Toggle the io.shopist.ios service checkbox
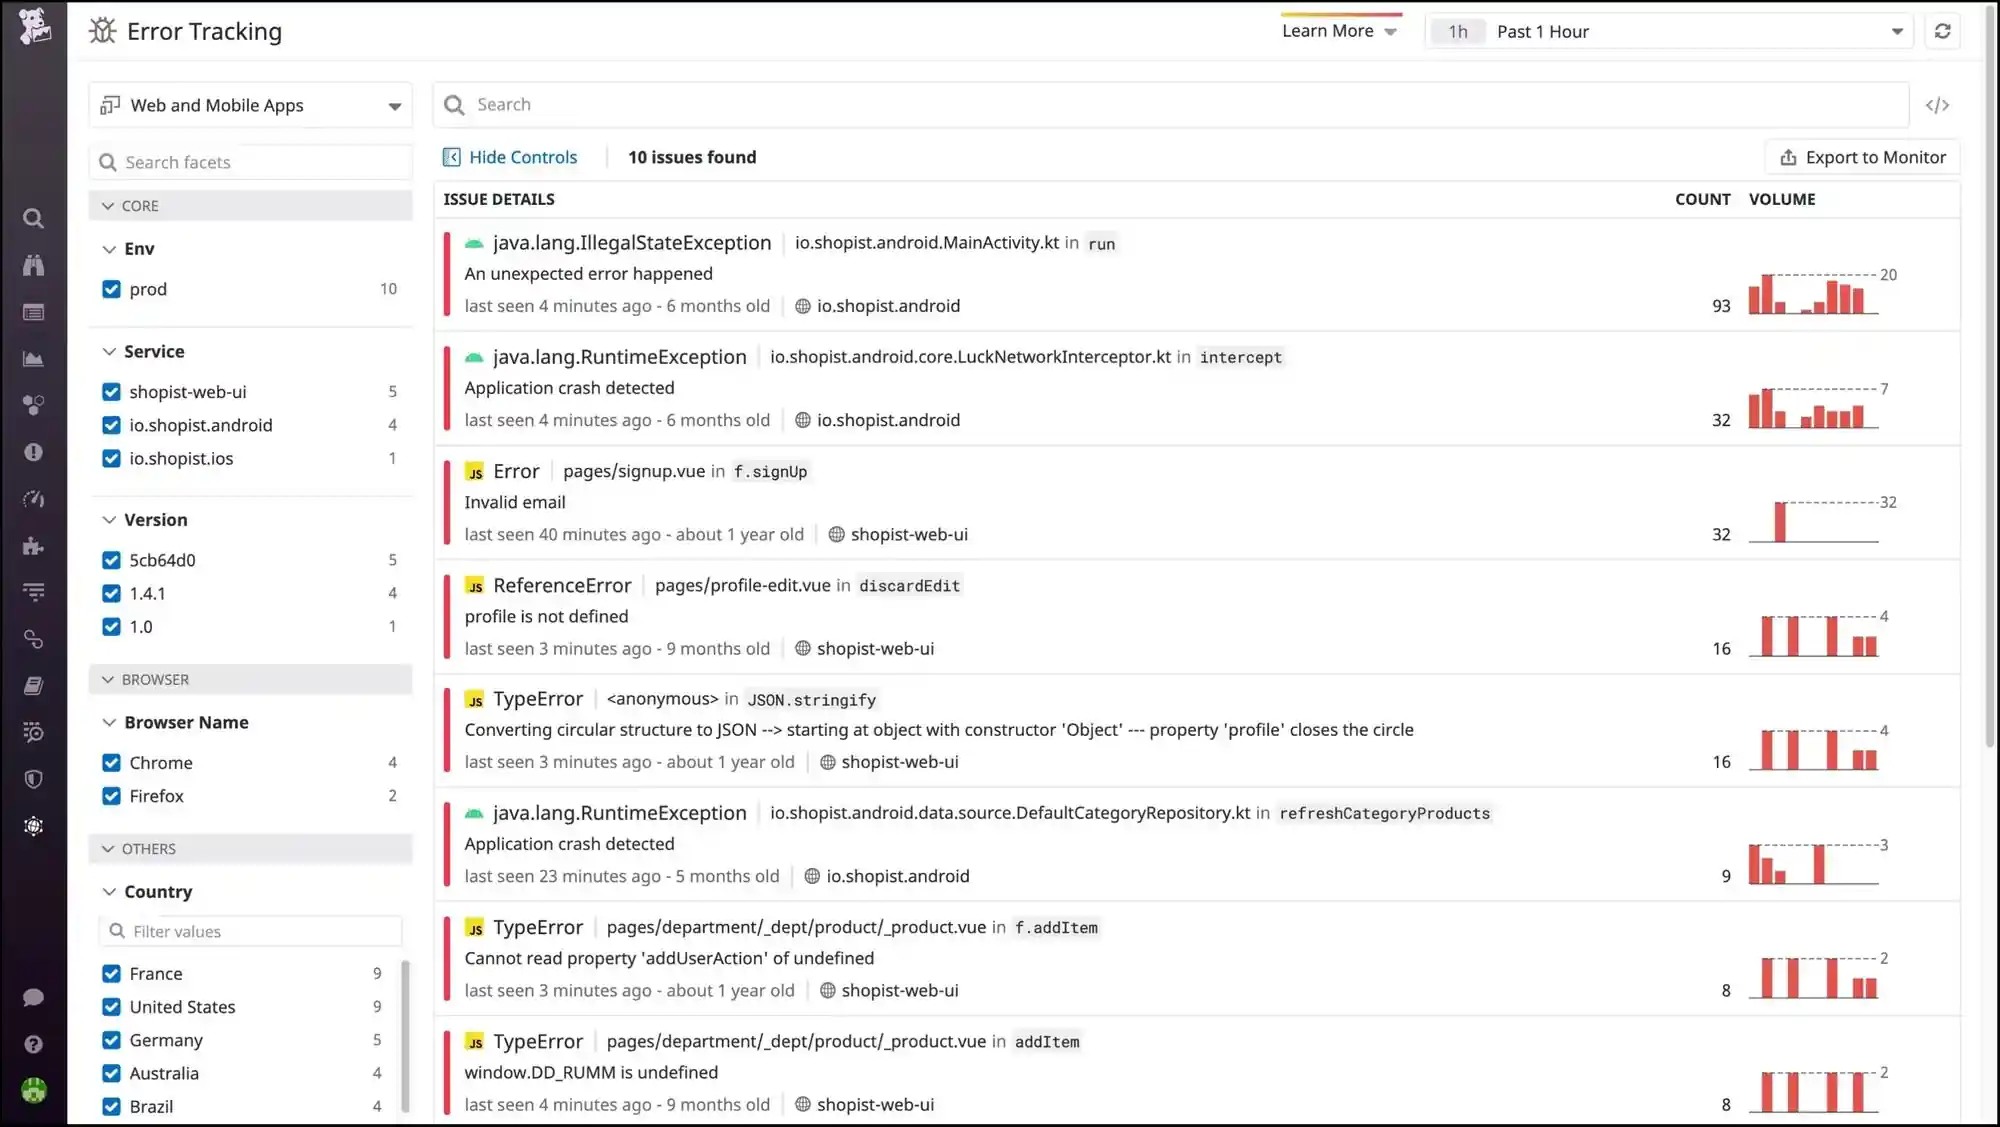2000x1127 pixels. [x=111, y=458]
